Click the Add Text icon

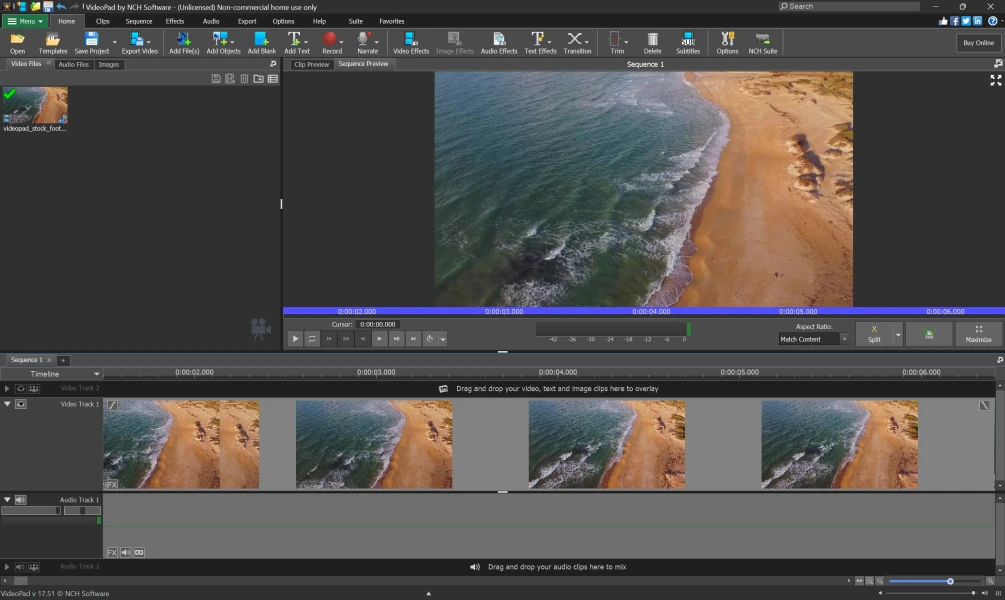tap(296, 42)
